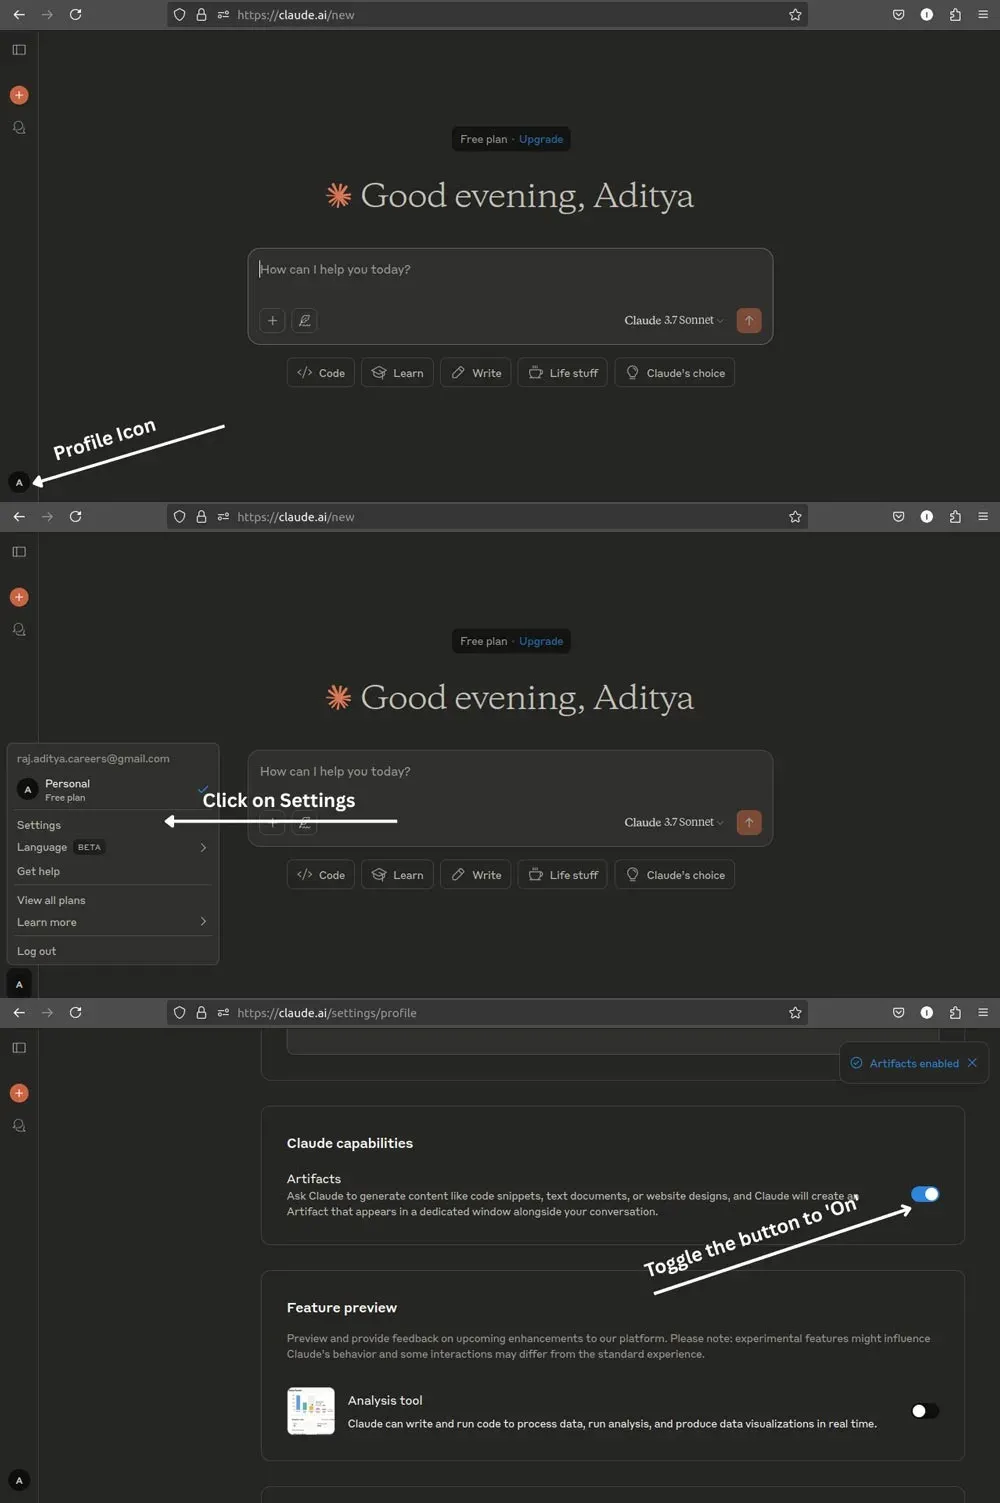Expand the Learn more submenu
This screenshot has width=1000, height=1503.
112,922
